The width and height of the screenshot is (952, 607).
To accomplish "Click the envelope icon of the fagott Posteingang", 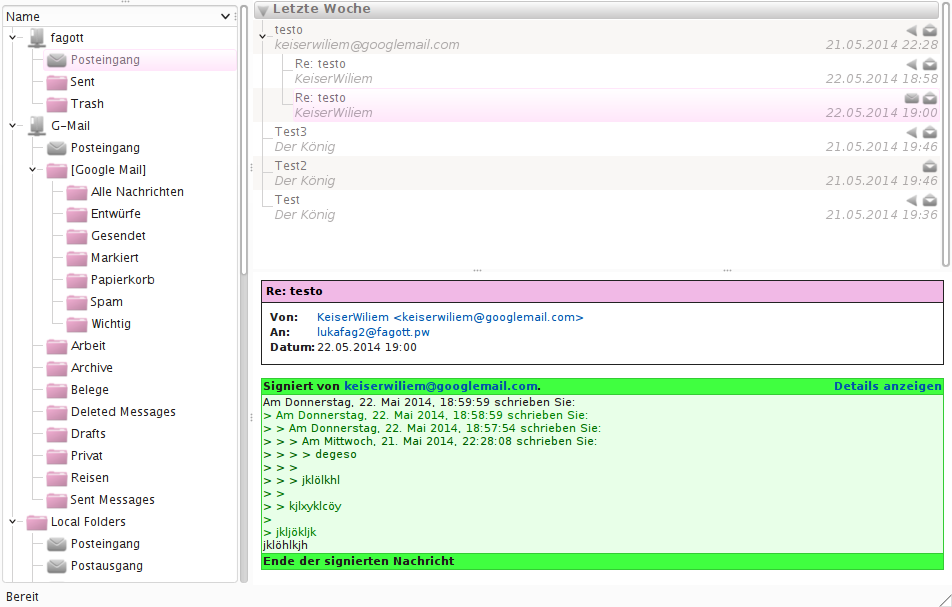I will point(56,60).
